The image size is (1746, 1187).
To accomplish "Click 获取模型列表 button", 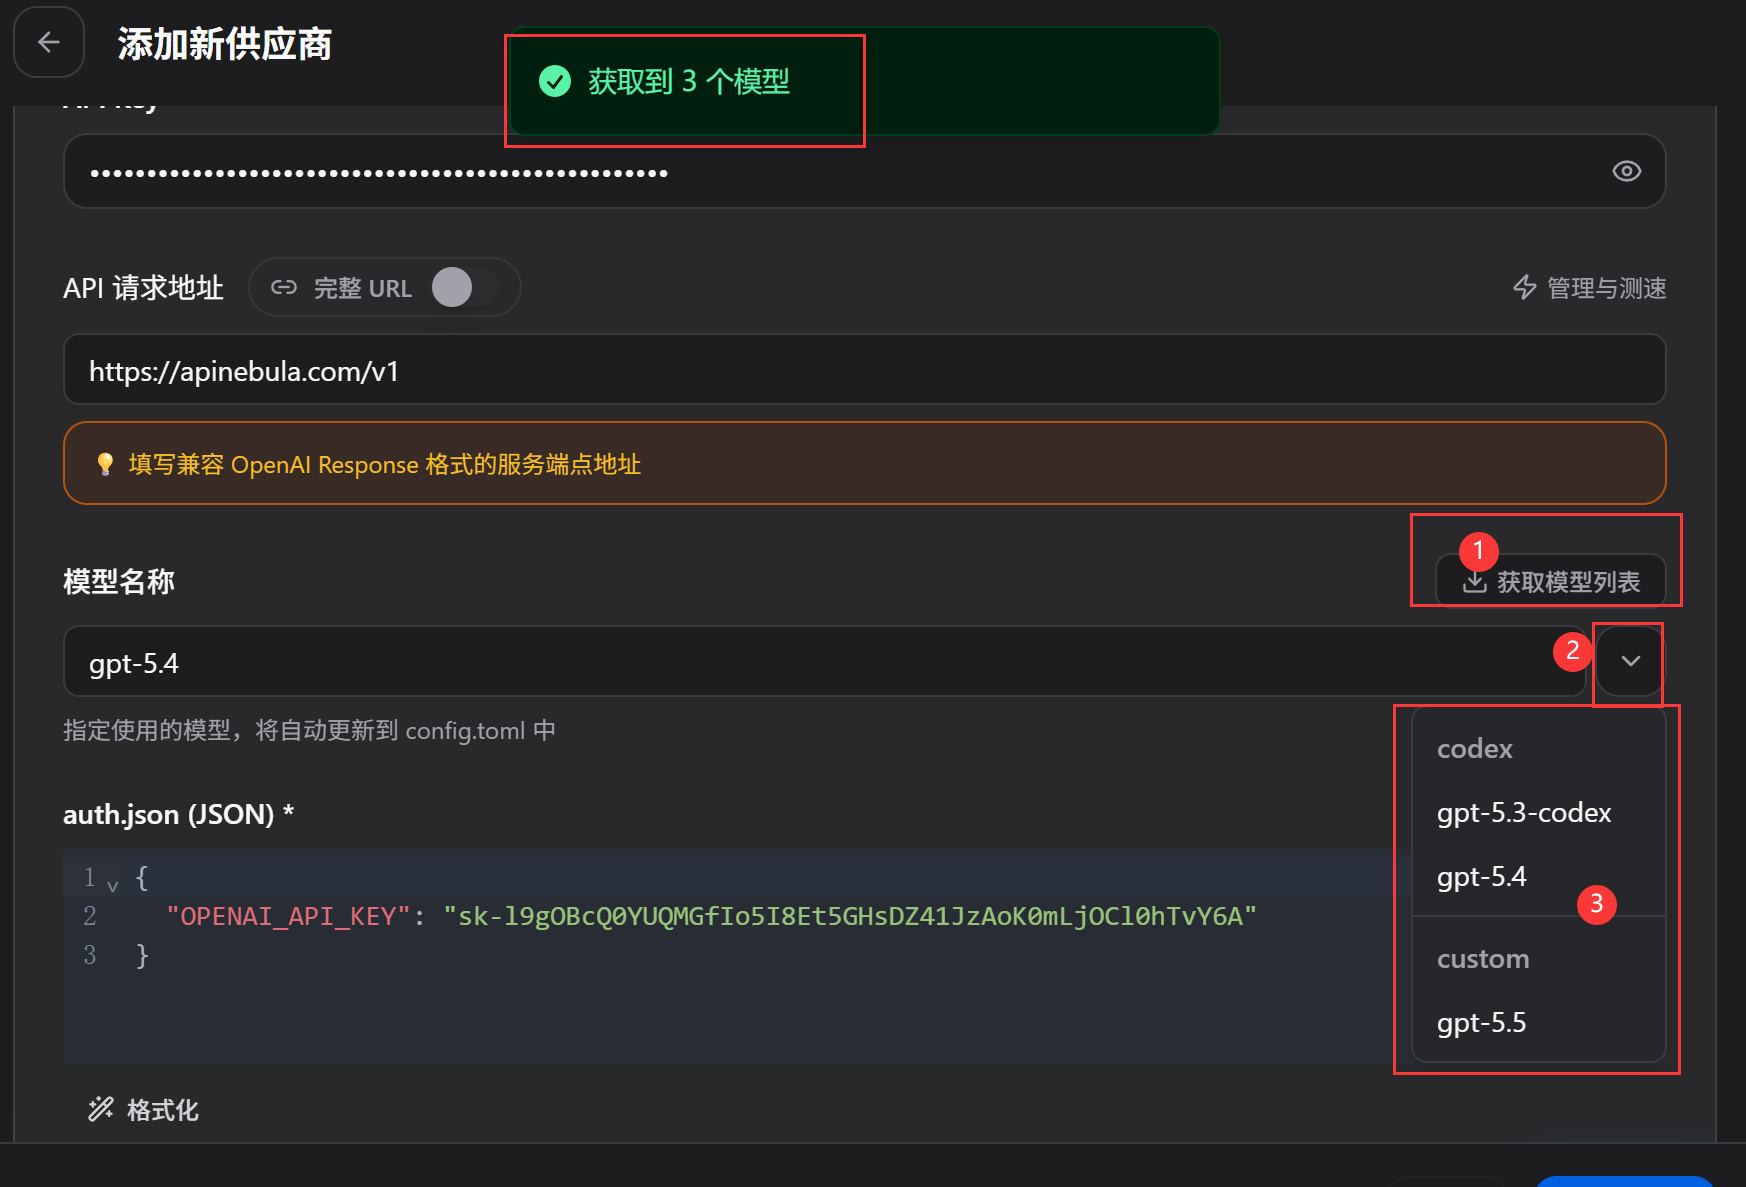I will pyautogui.click(x=1550, y=581).
